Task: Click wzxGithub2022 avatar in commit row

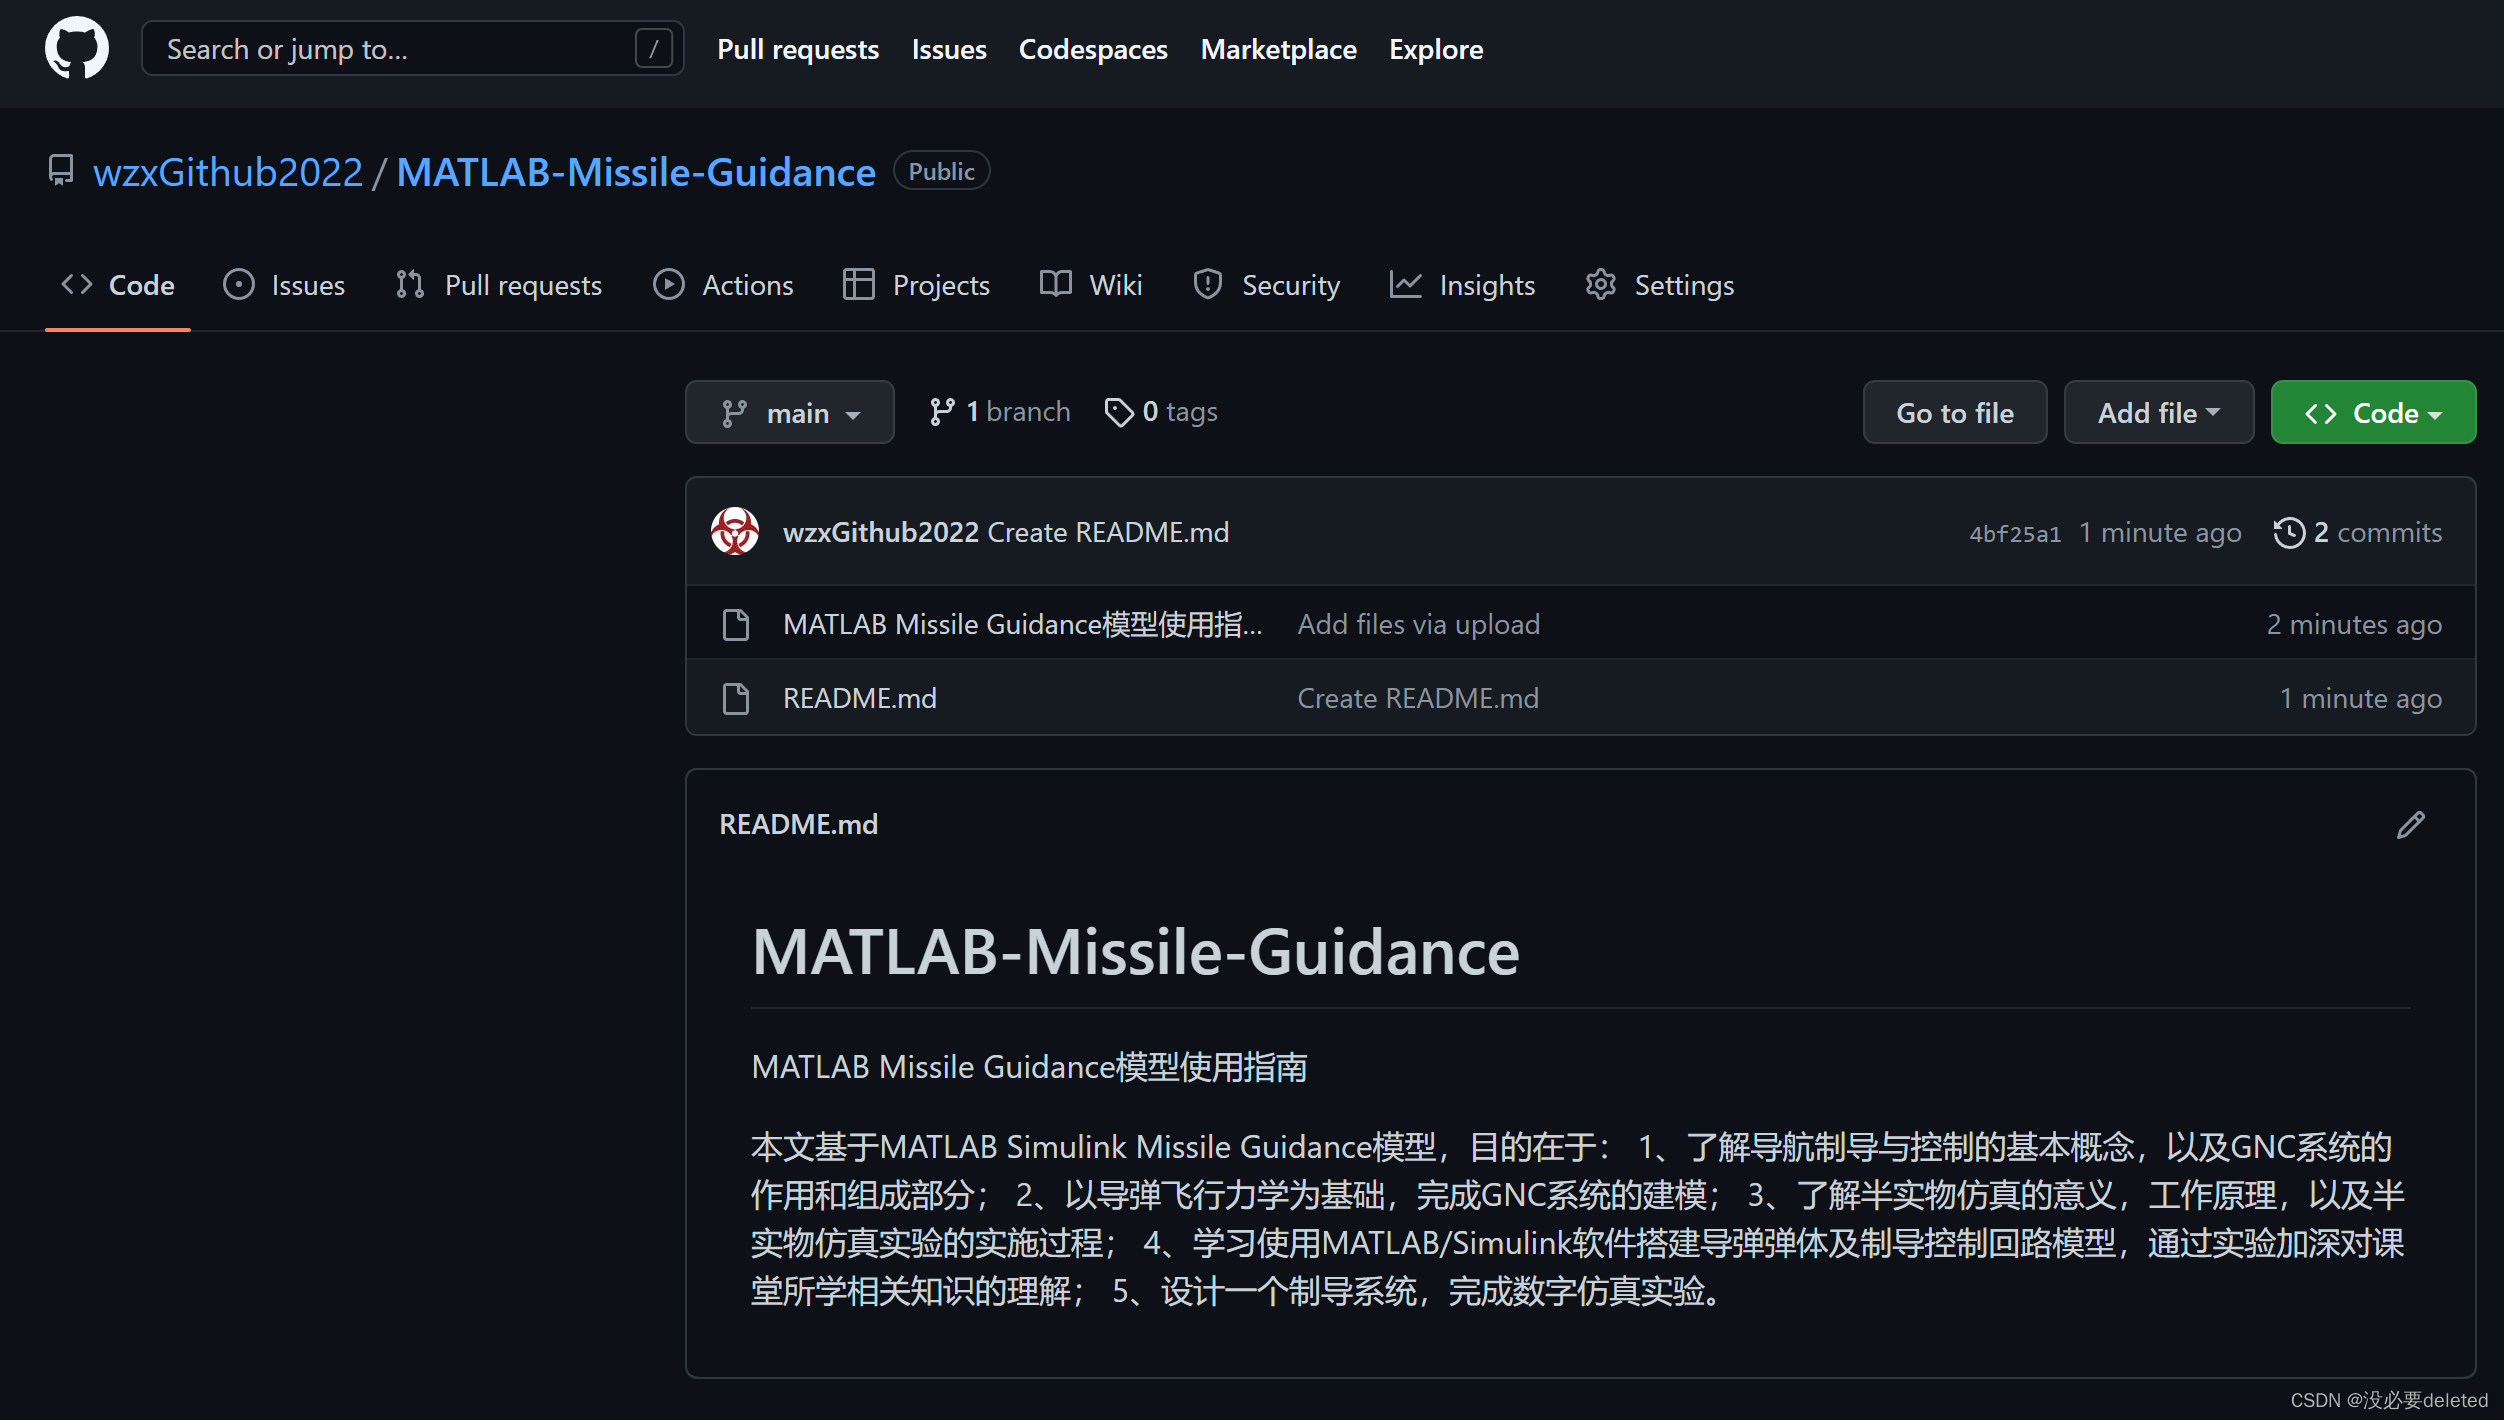Action: click(x=735, y=532)
